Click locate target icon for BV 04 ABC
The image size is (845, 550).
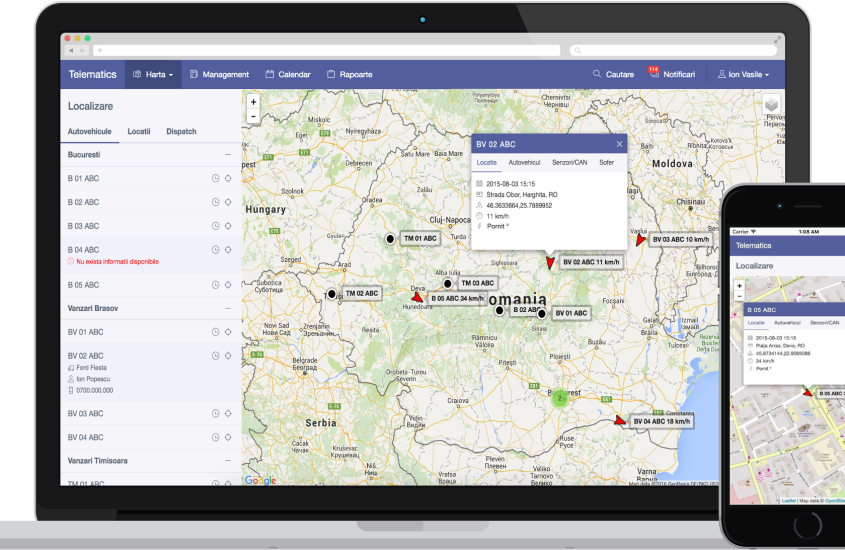[228, 437]
